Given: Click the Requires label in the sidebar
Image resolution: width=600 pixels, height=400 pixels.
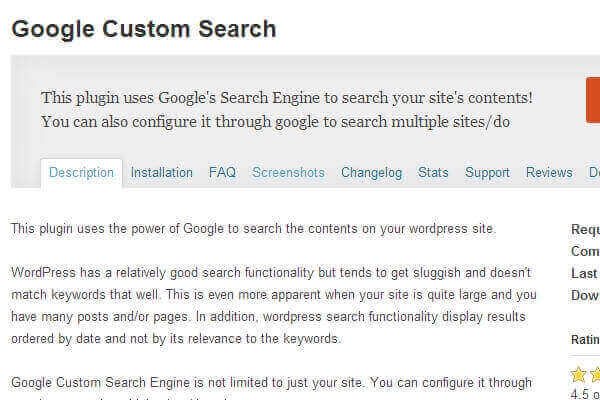Looking at the screenshot, I should pos(585,229).
